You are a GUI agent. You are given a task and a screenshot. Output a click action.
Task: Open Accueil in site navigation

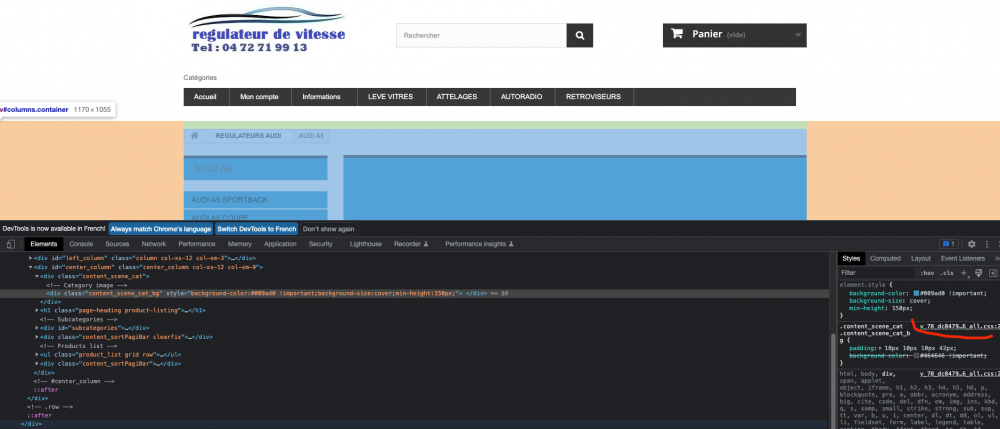205,97
